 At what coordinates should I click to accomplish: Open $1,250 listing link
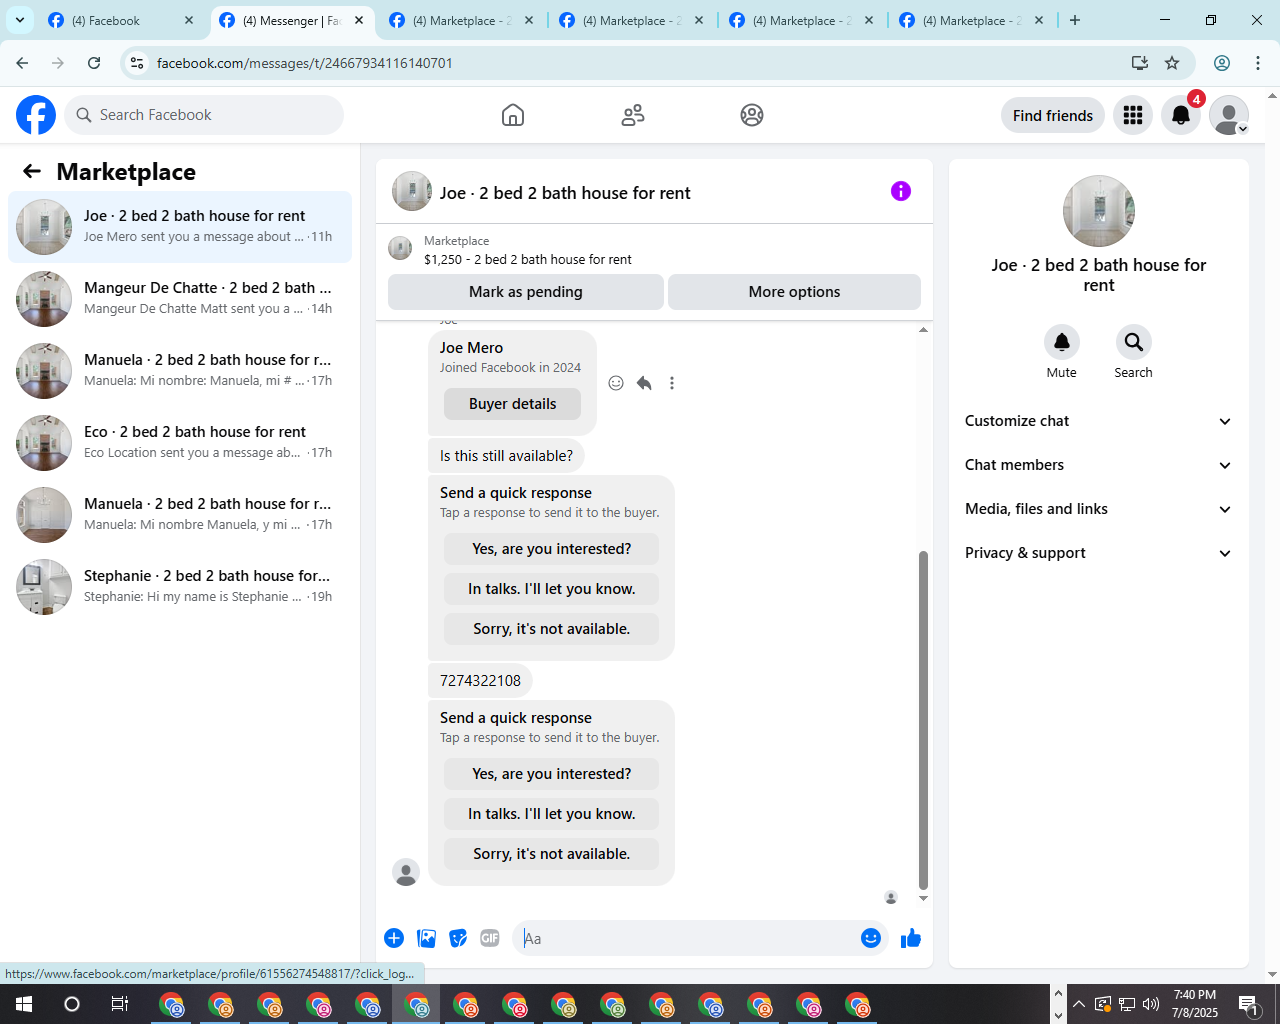pyautogui.click(x=528, y=259)
